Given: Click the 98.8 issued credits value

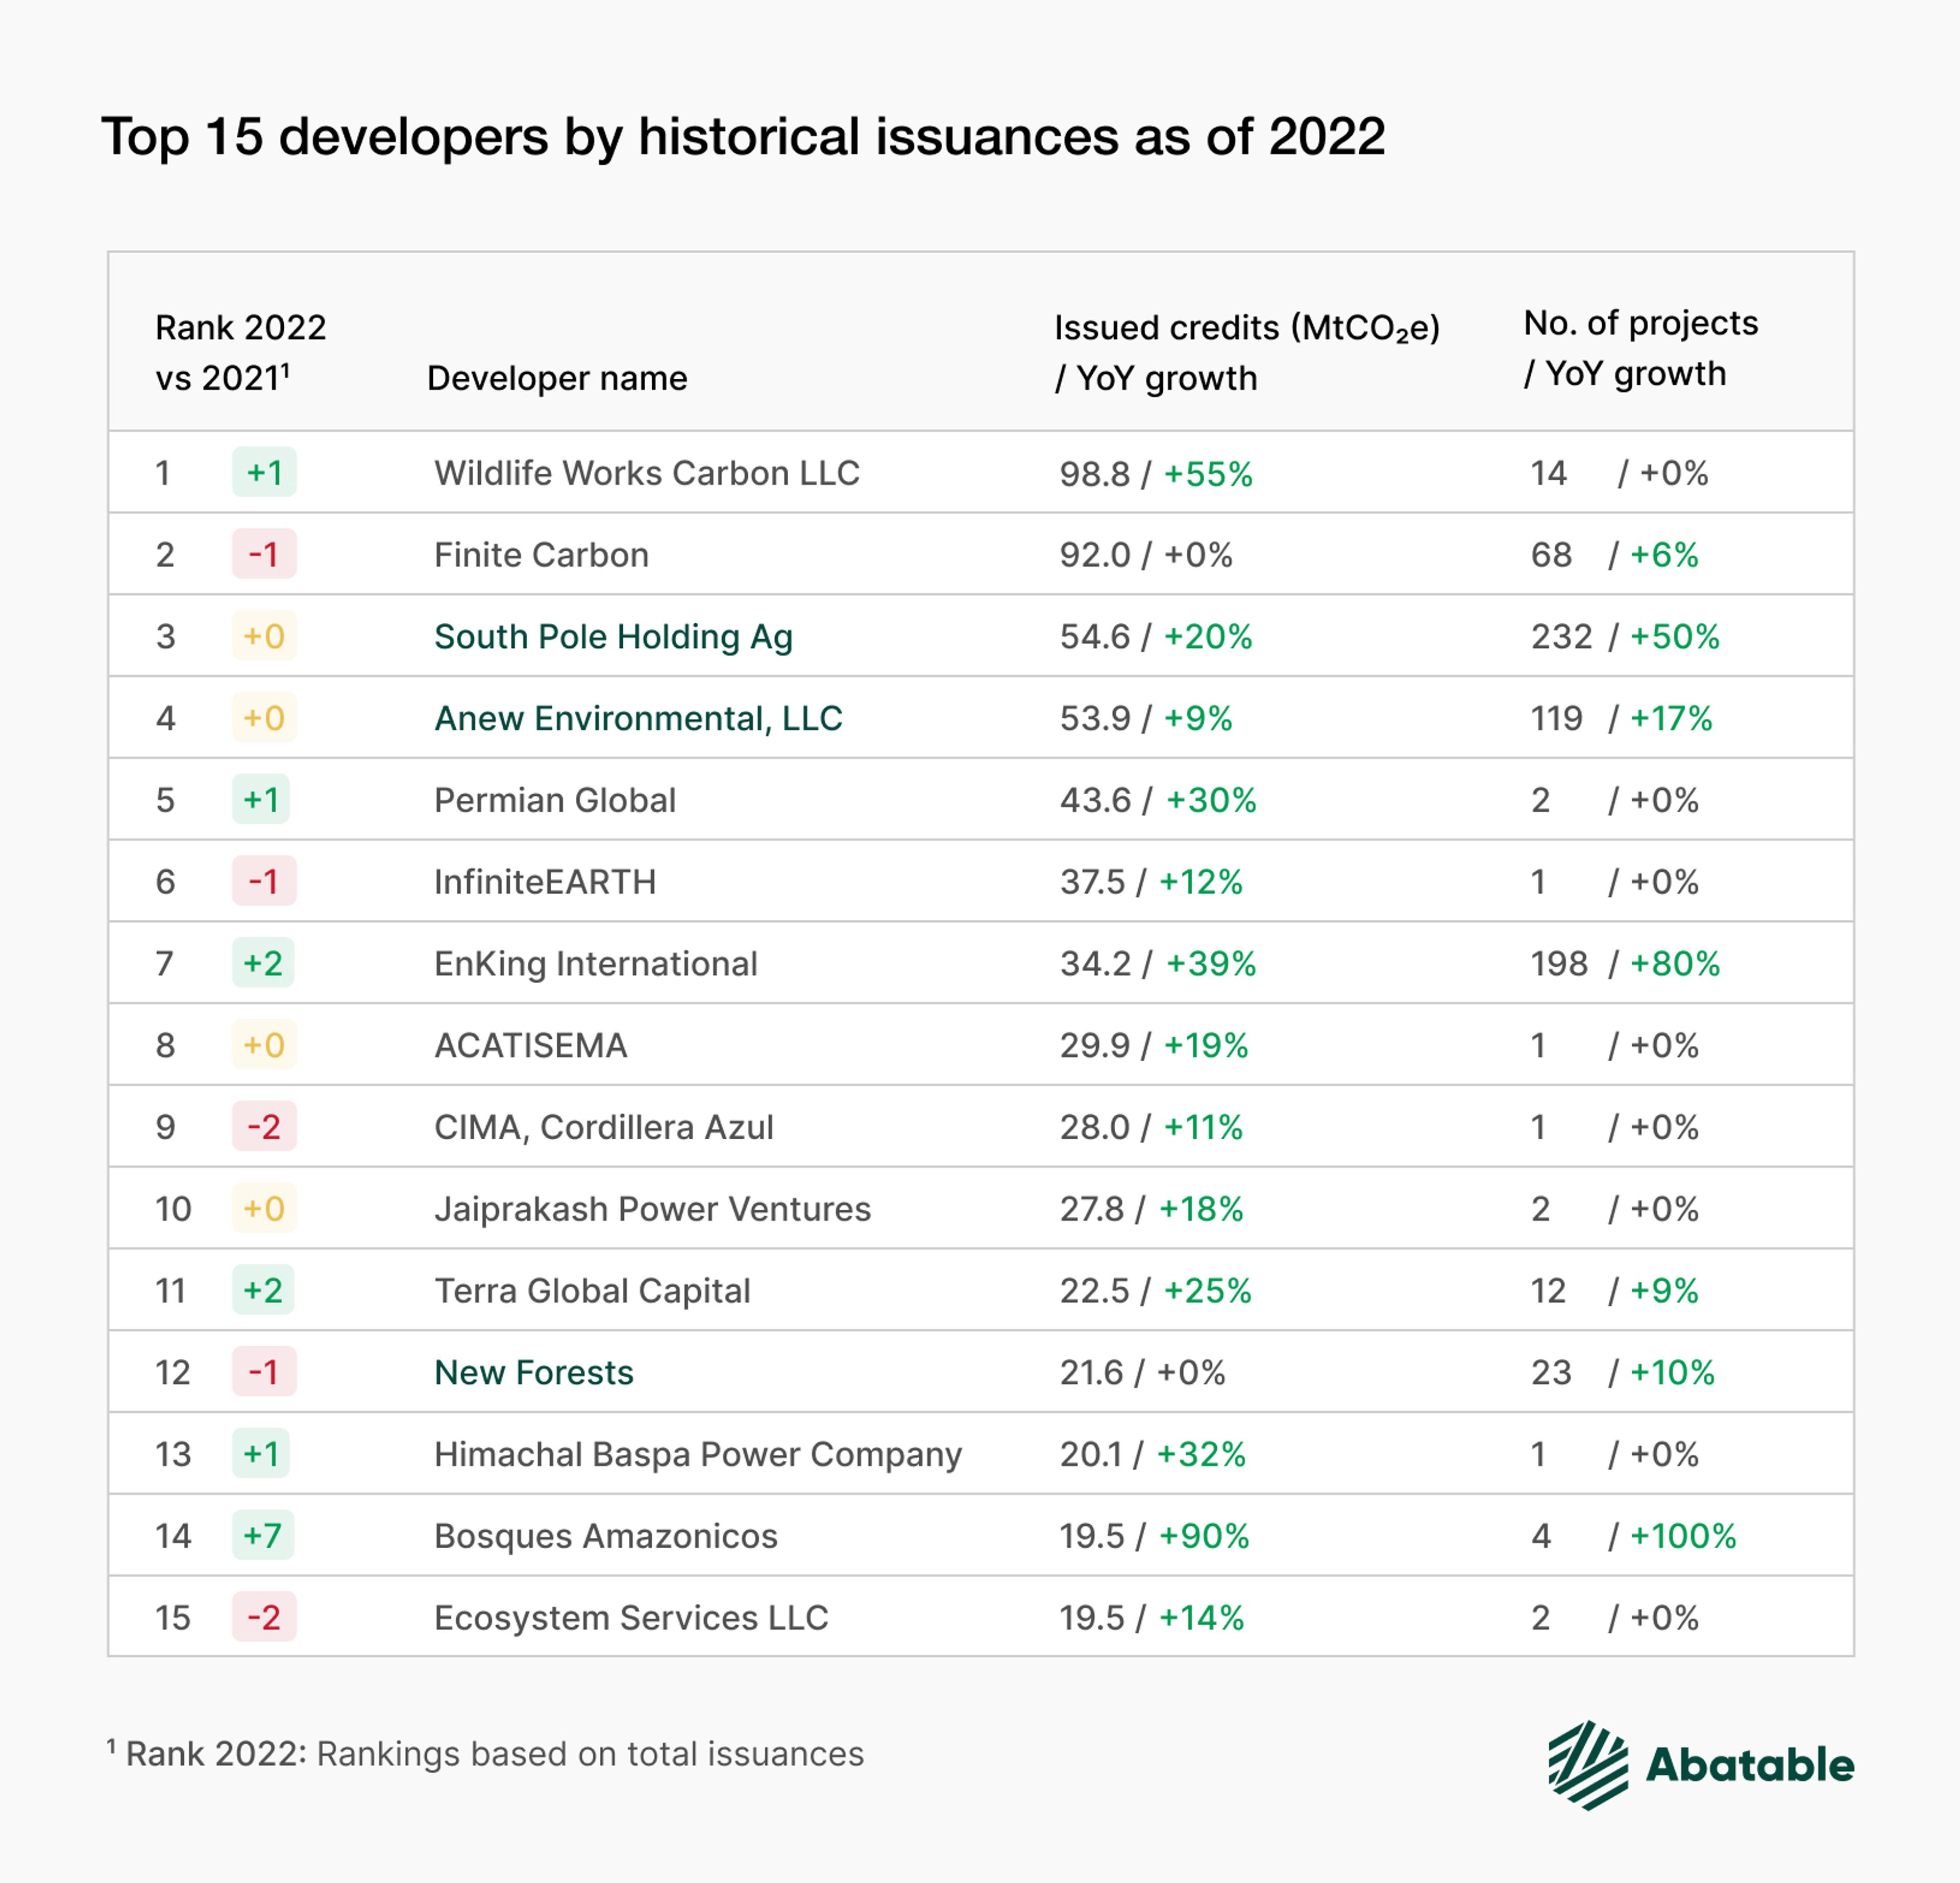Looking at the screenshot, I should coord(1094,473).
